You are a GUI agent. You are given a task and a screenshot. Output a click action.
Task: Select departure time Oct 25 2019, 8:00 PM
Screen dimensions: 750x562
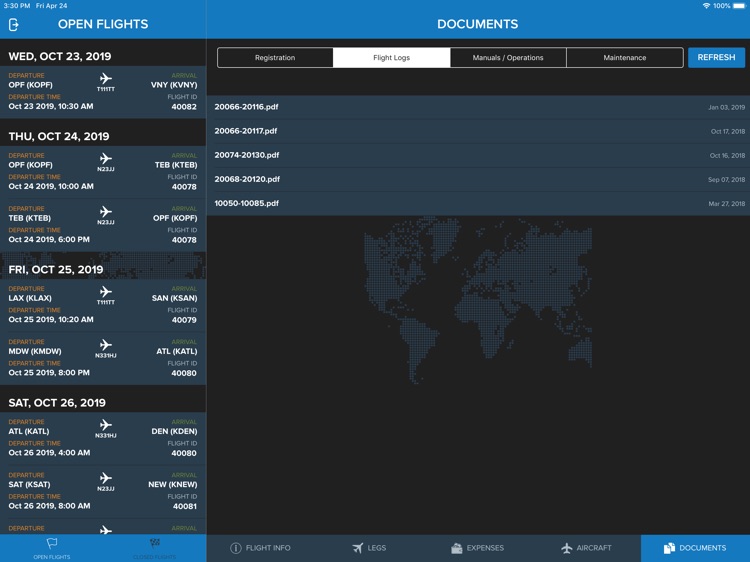pos(49,372)
